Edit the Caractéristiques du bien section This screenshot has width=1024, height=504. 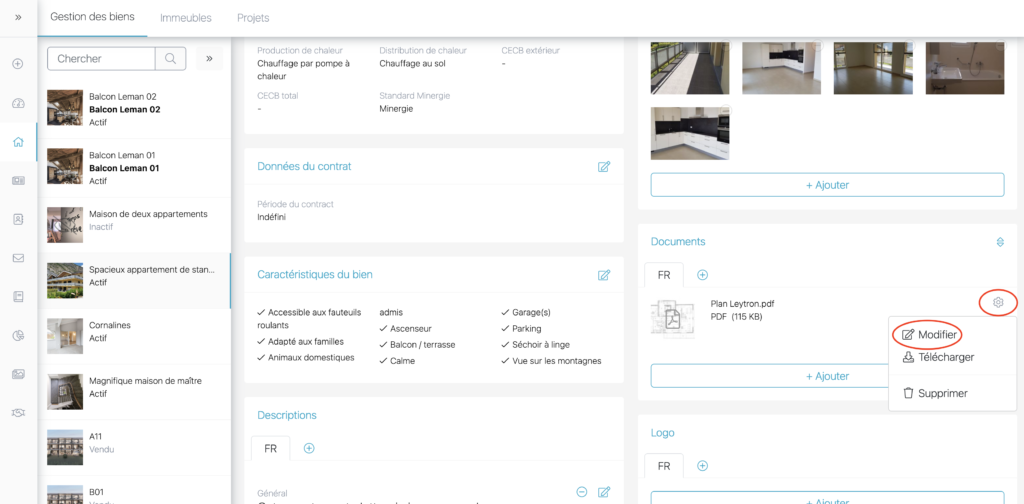[x=604, y=275]
